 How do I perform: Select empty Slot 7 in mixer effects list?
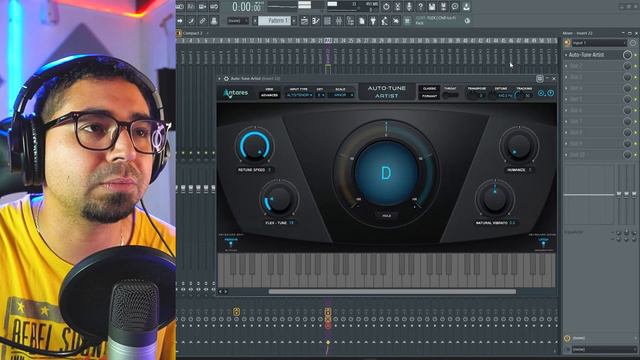pyautogui.click(x=593, y=121)
